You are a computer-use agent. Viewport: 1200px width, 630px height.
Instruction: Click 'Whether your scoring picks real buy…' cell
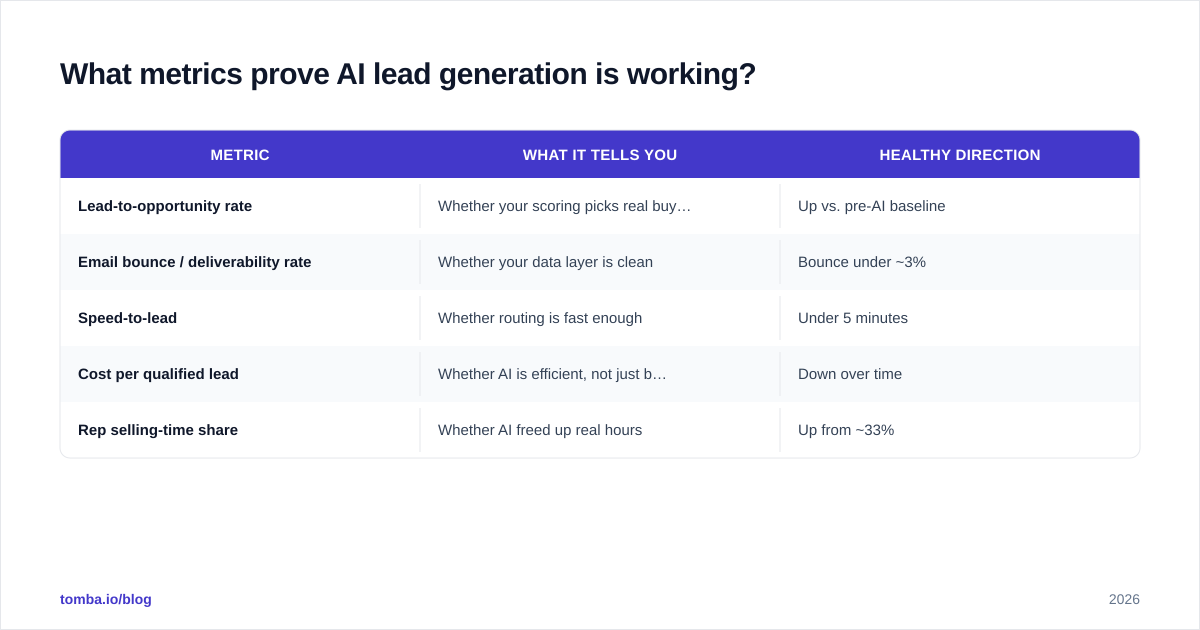(x=600, y=206)
